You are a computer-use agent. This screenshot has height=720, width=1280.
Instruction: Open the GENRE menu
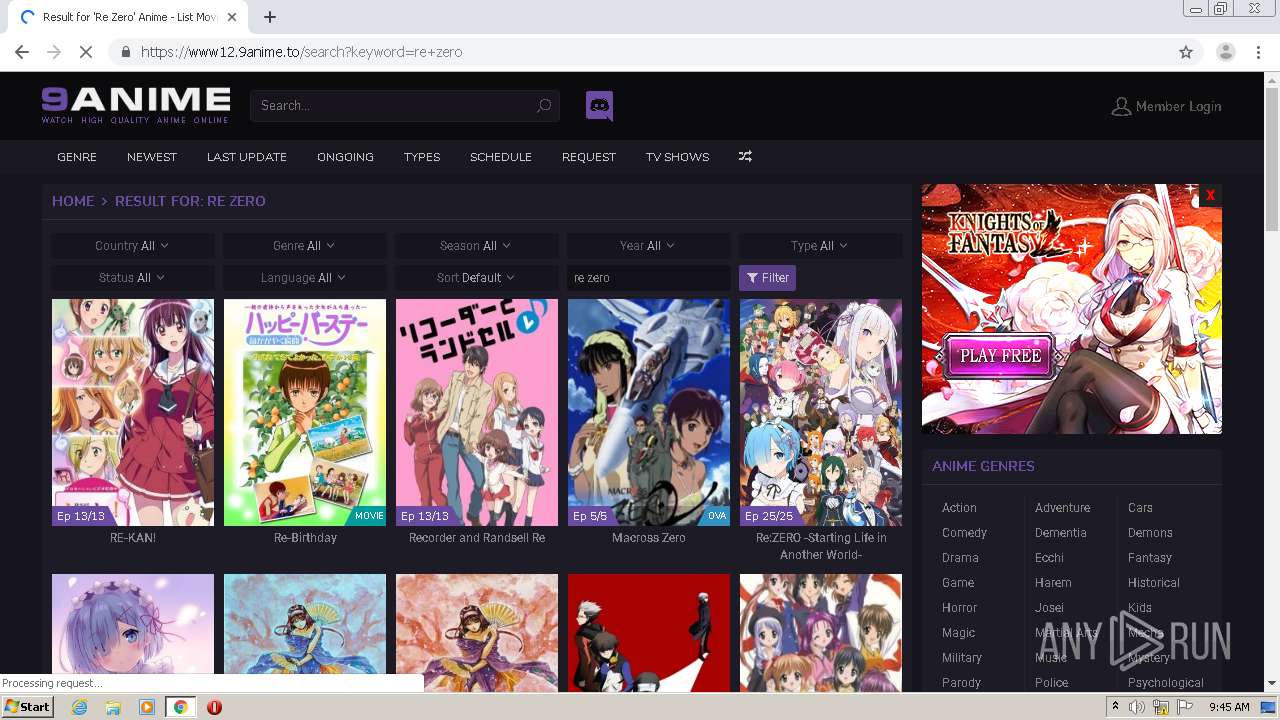pyautogui.click(x=77, y=157)
